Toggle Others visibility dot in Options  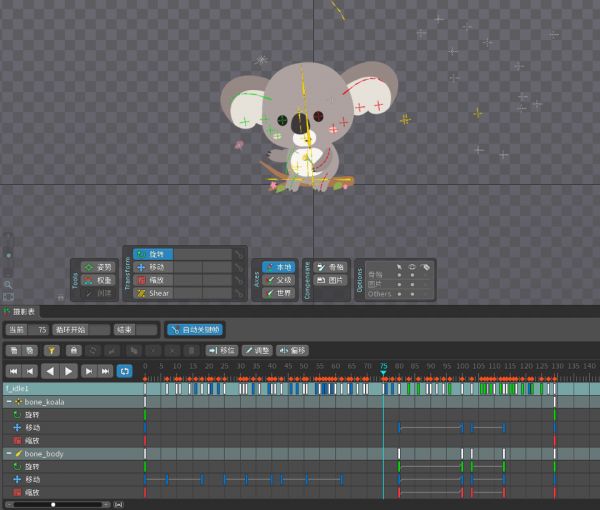412,294
